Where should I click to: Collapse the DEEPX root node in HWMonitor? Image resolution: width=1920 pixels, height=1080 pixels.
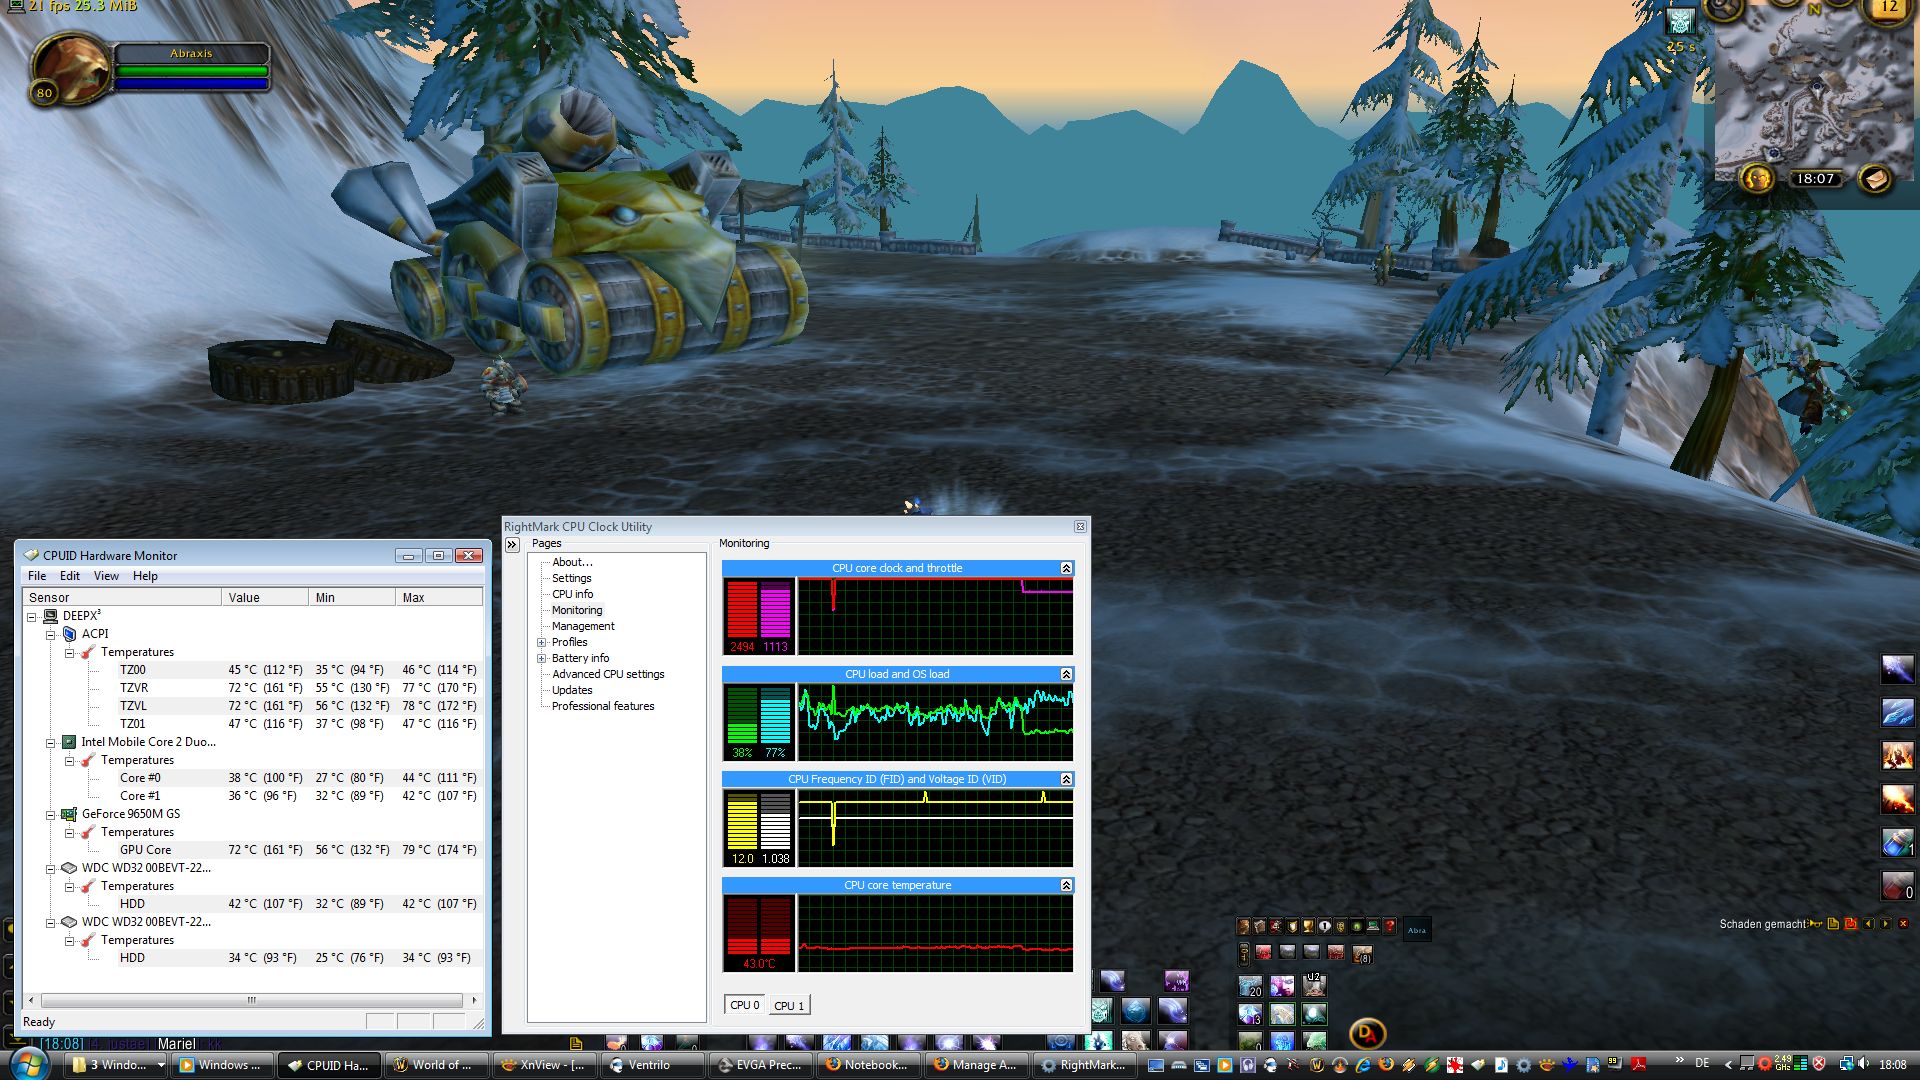click(x=31, y=617)
